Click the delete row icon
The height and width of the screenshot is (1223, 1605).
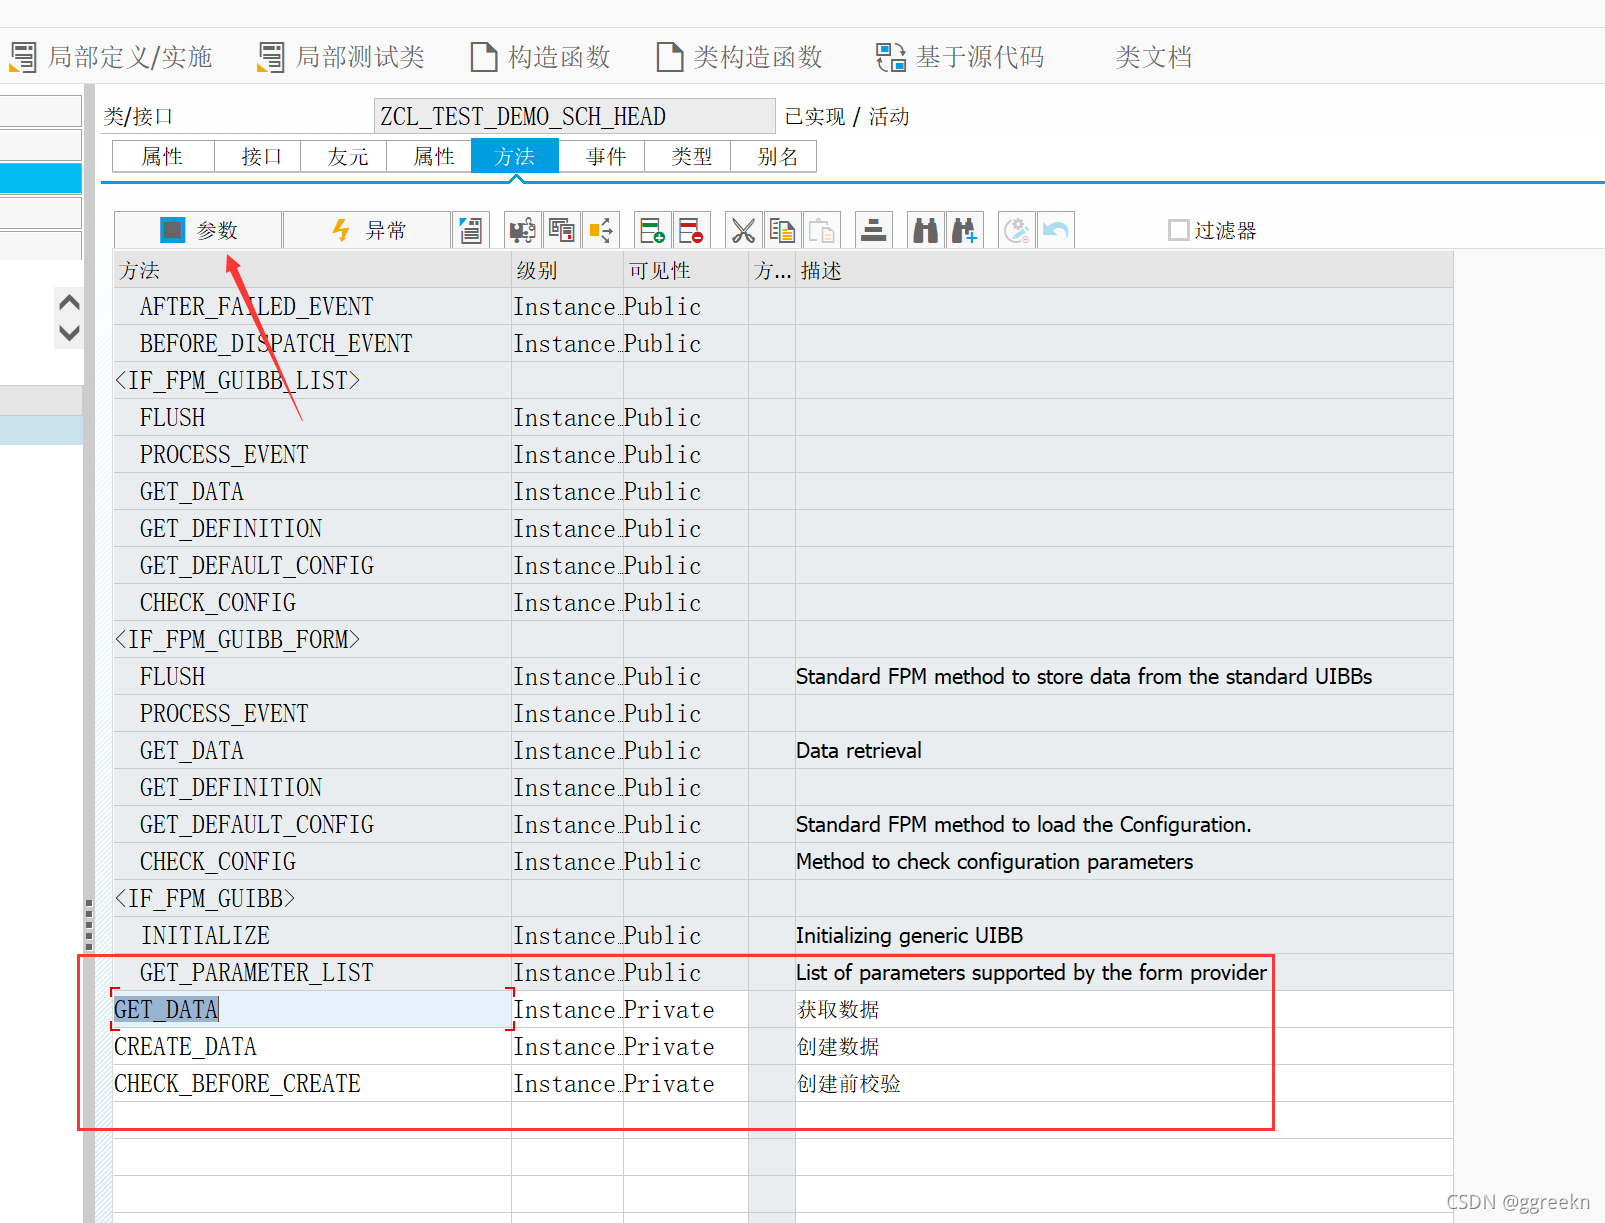pyautogui.click(x=692, y=230)
